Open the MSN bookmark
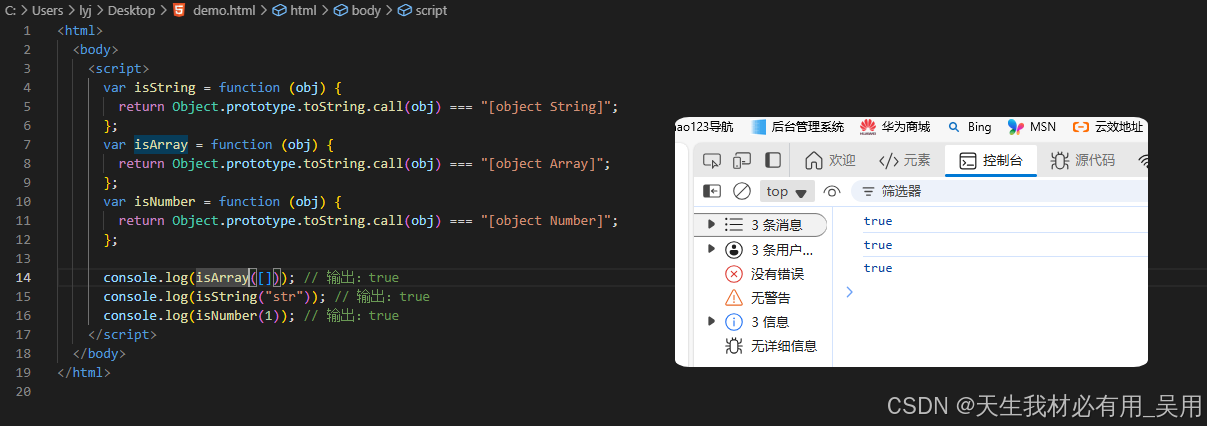This screenshot has width=1207, height=426. point(1031,127)
